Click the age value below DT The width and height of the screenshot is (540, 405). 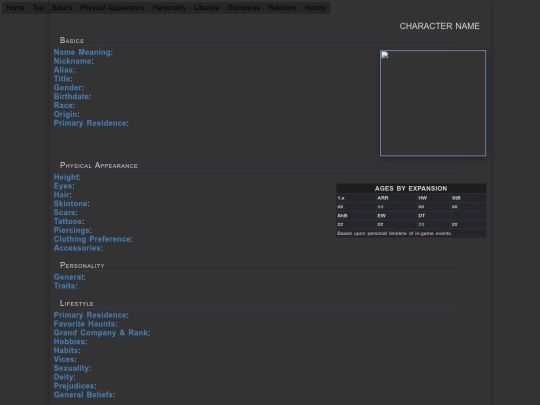[421, 225]
